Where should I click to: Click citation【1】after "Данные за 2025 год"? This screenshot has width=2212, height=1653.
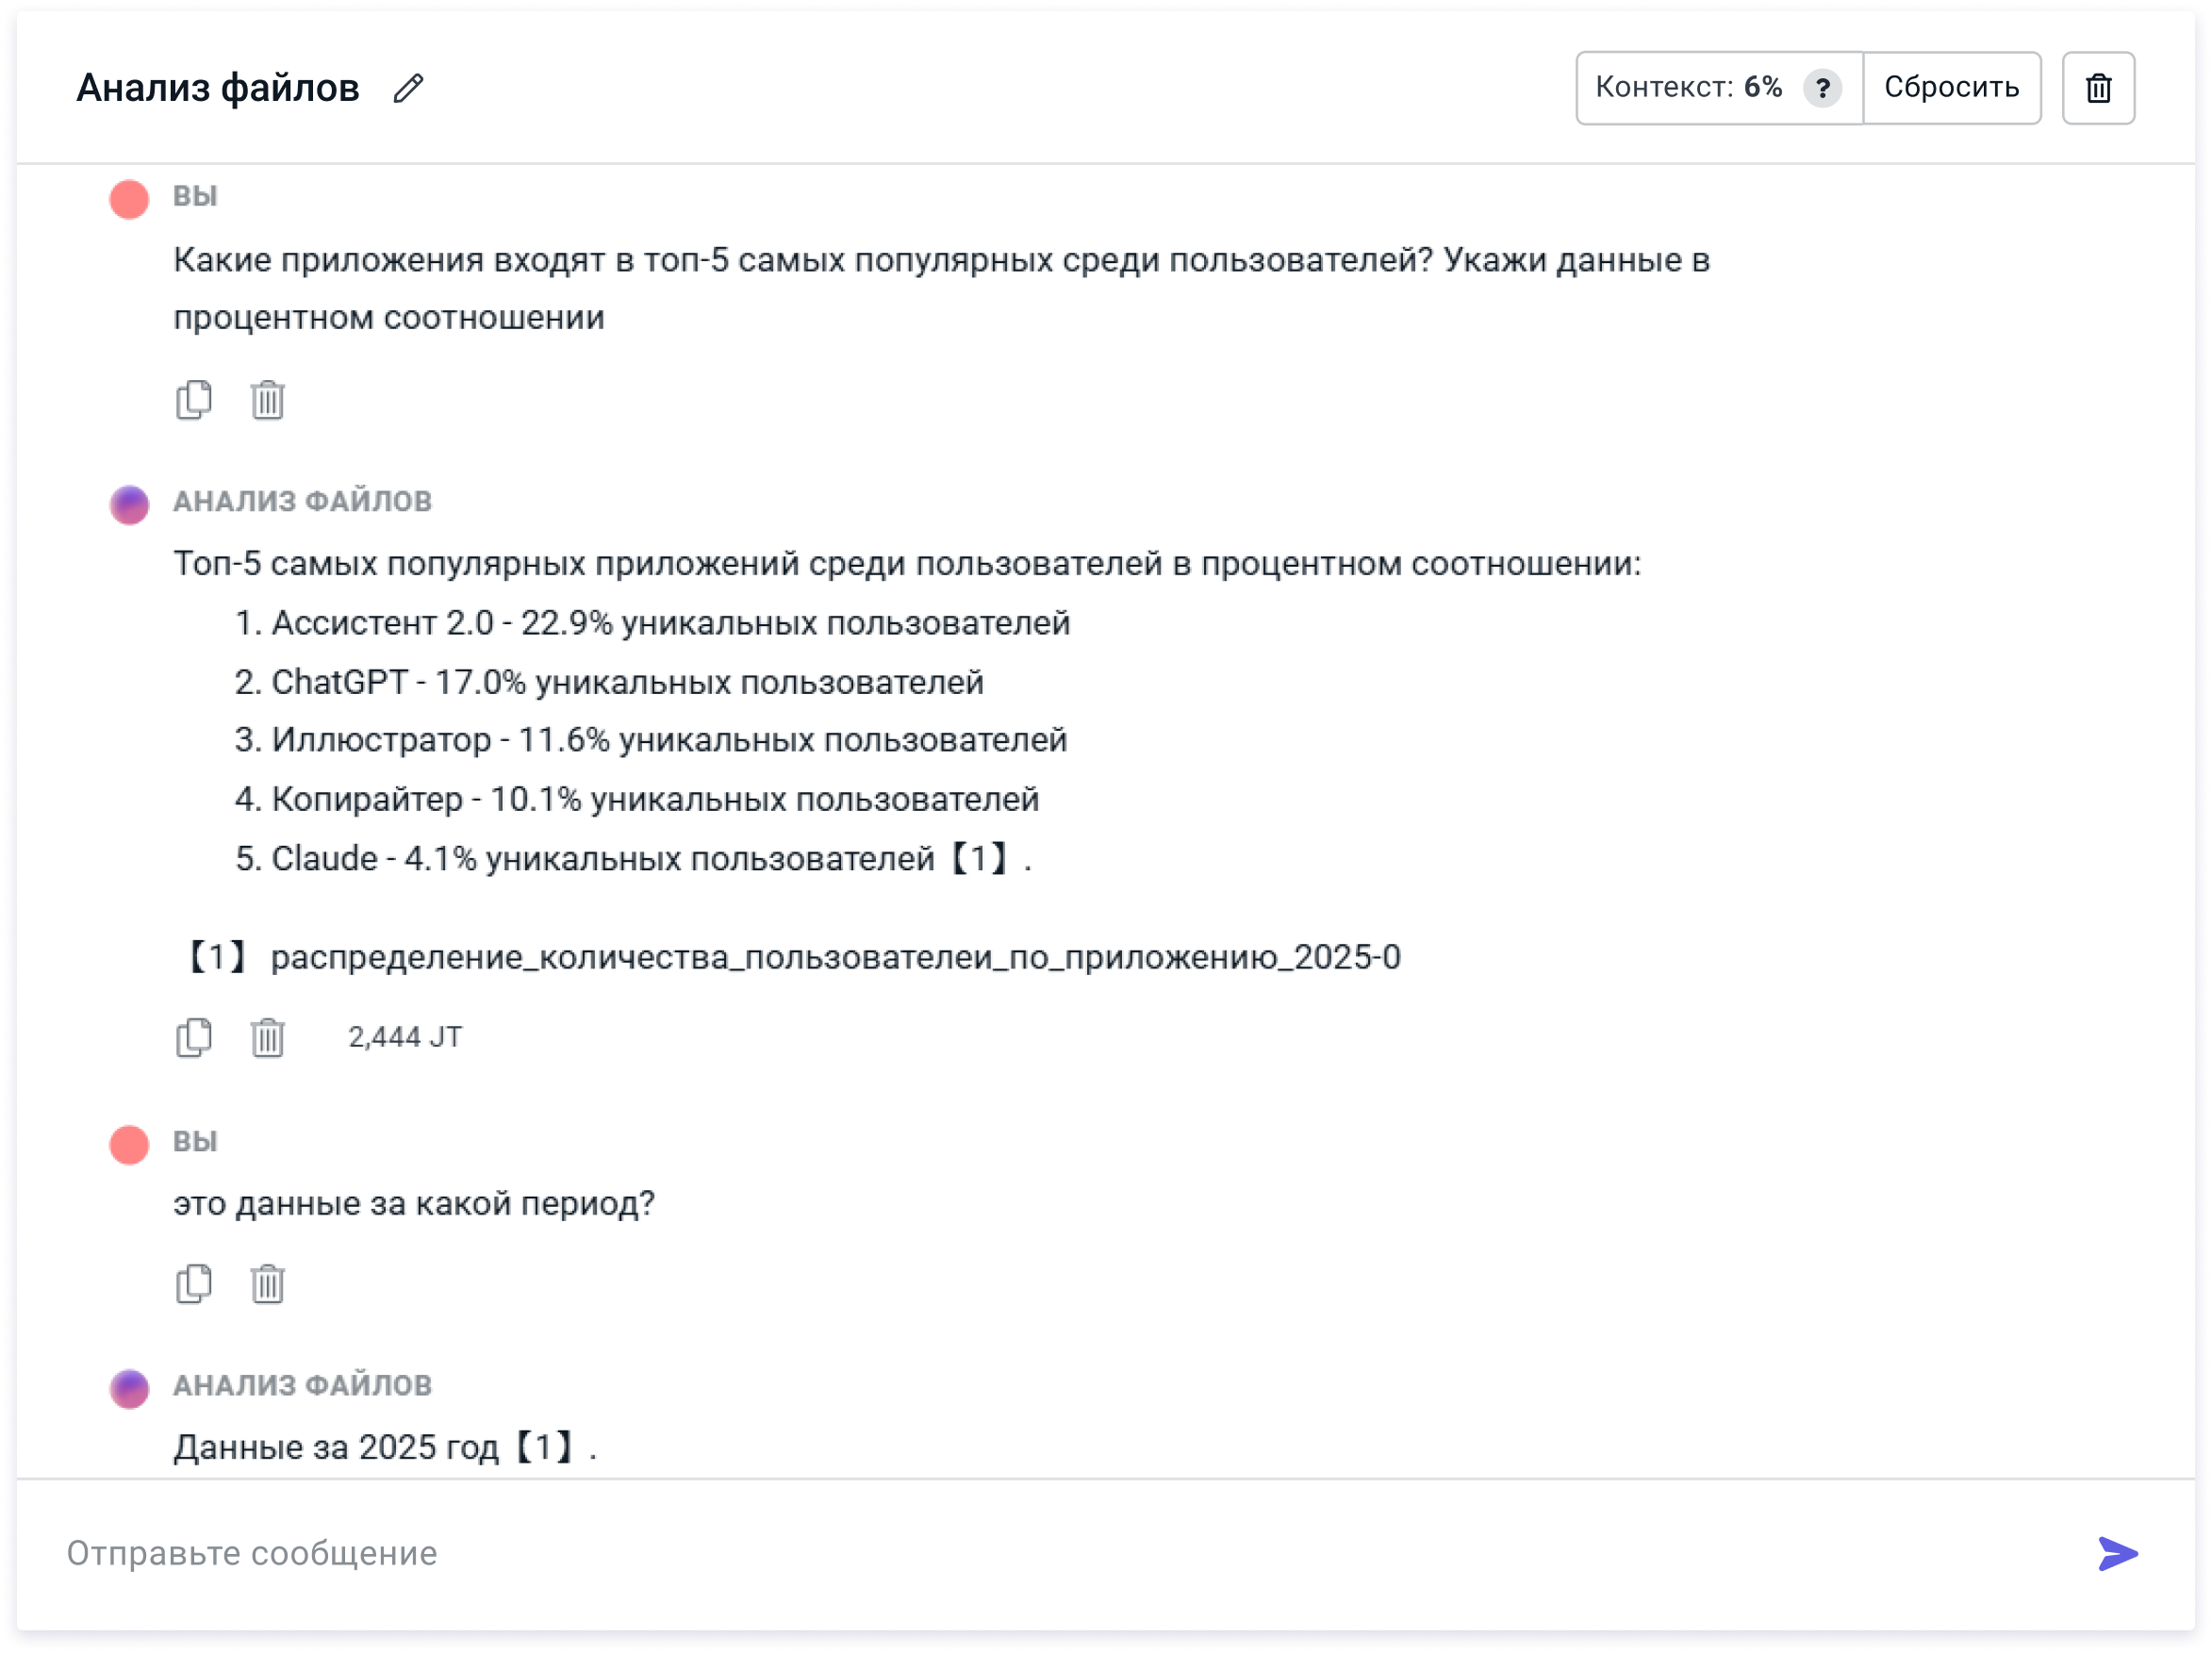pos(544,1446)
